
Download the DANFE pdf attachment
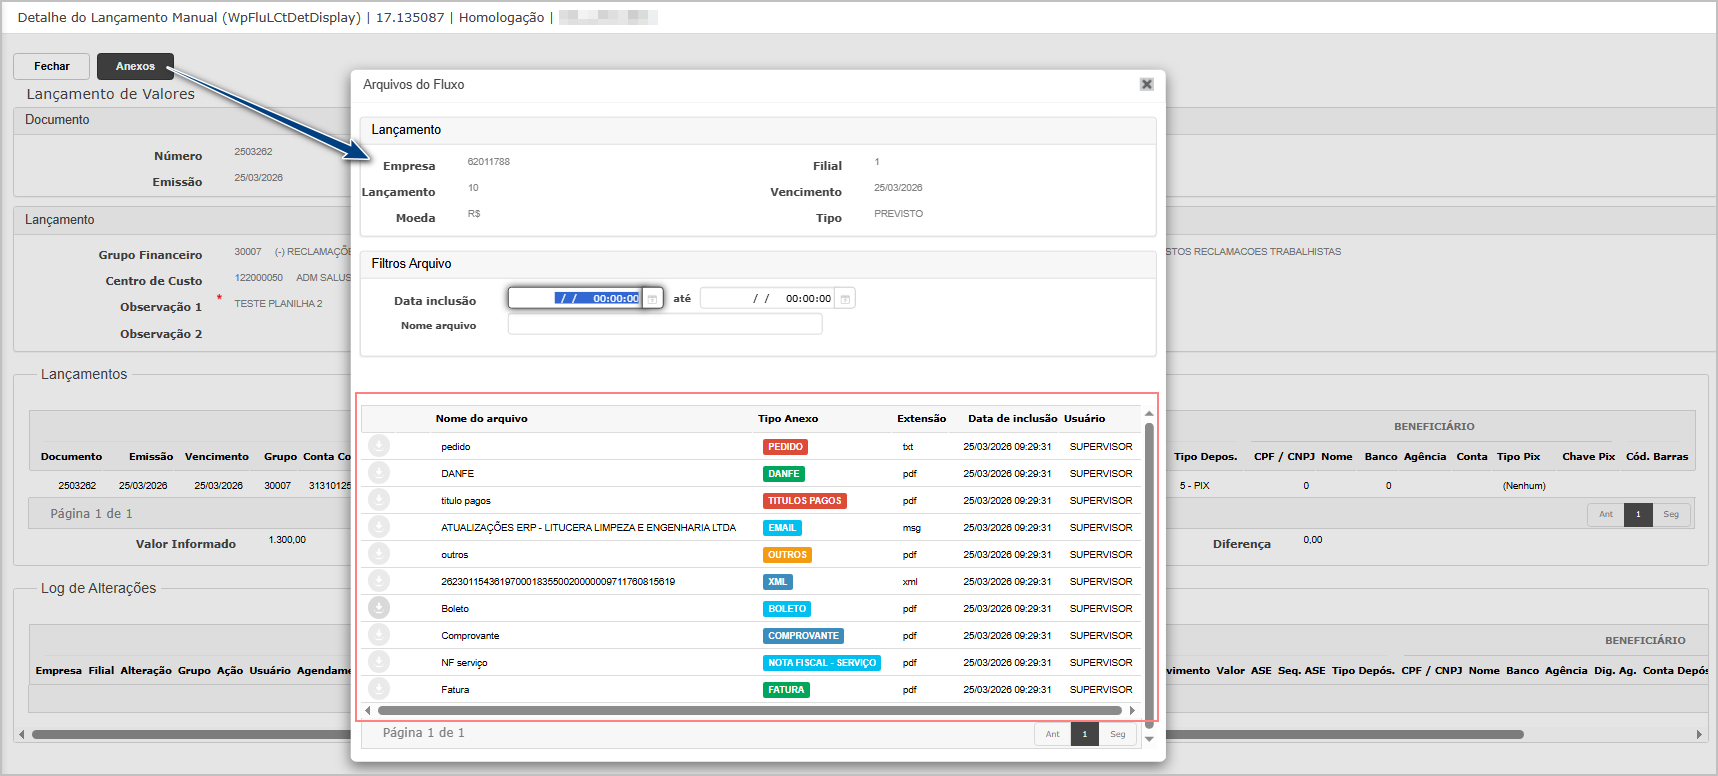[379, 473]
